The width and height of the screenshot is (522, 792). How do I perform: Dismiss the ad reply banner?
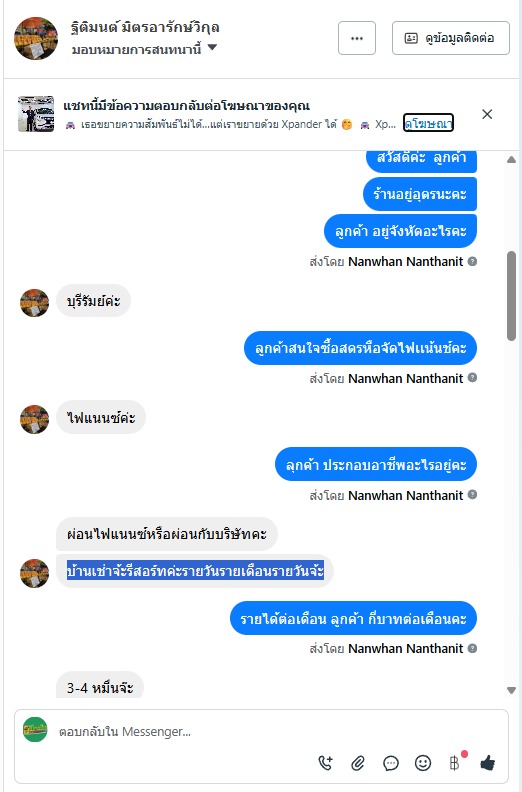click(487, 114)
